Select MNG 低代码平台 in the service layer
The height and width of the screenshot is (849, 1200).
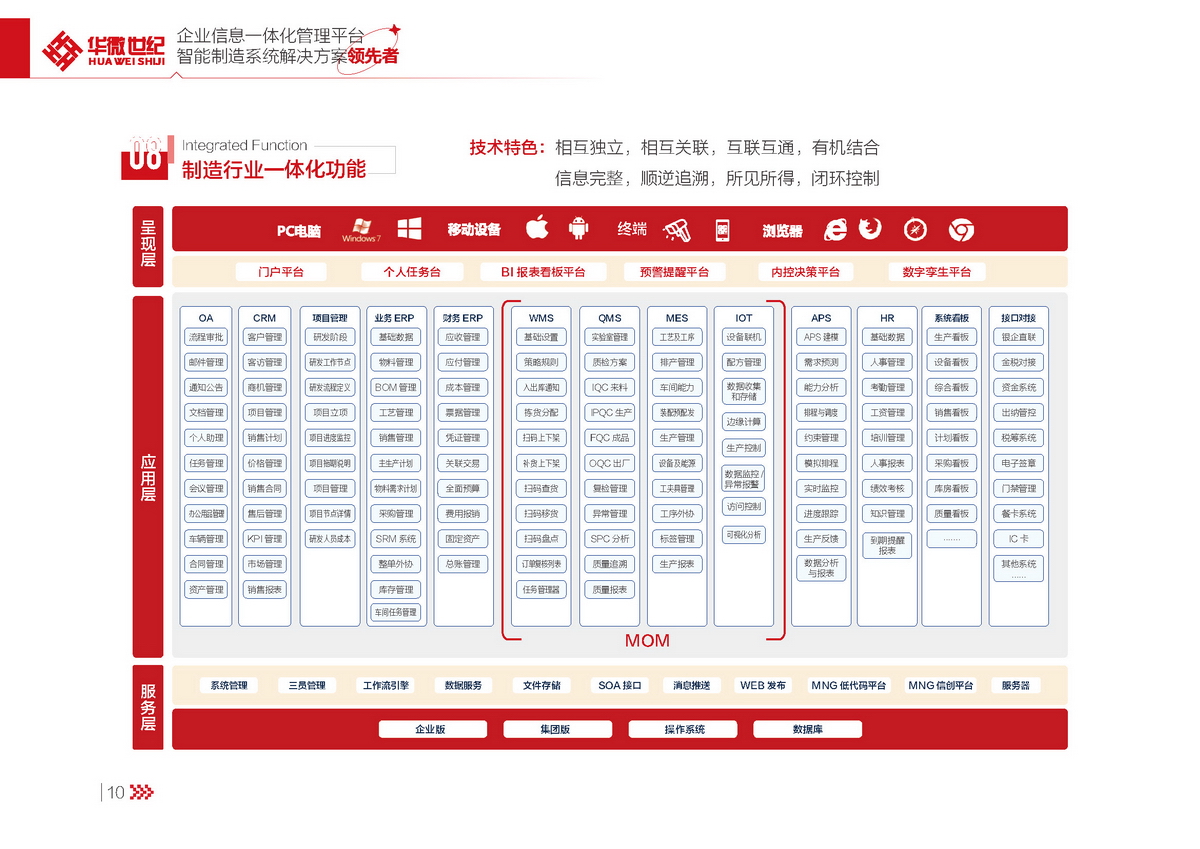(x=849, y=685)
